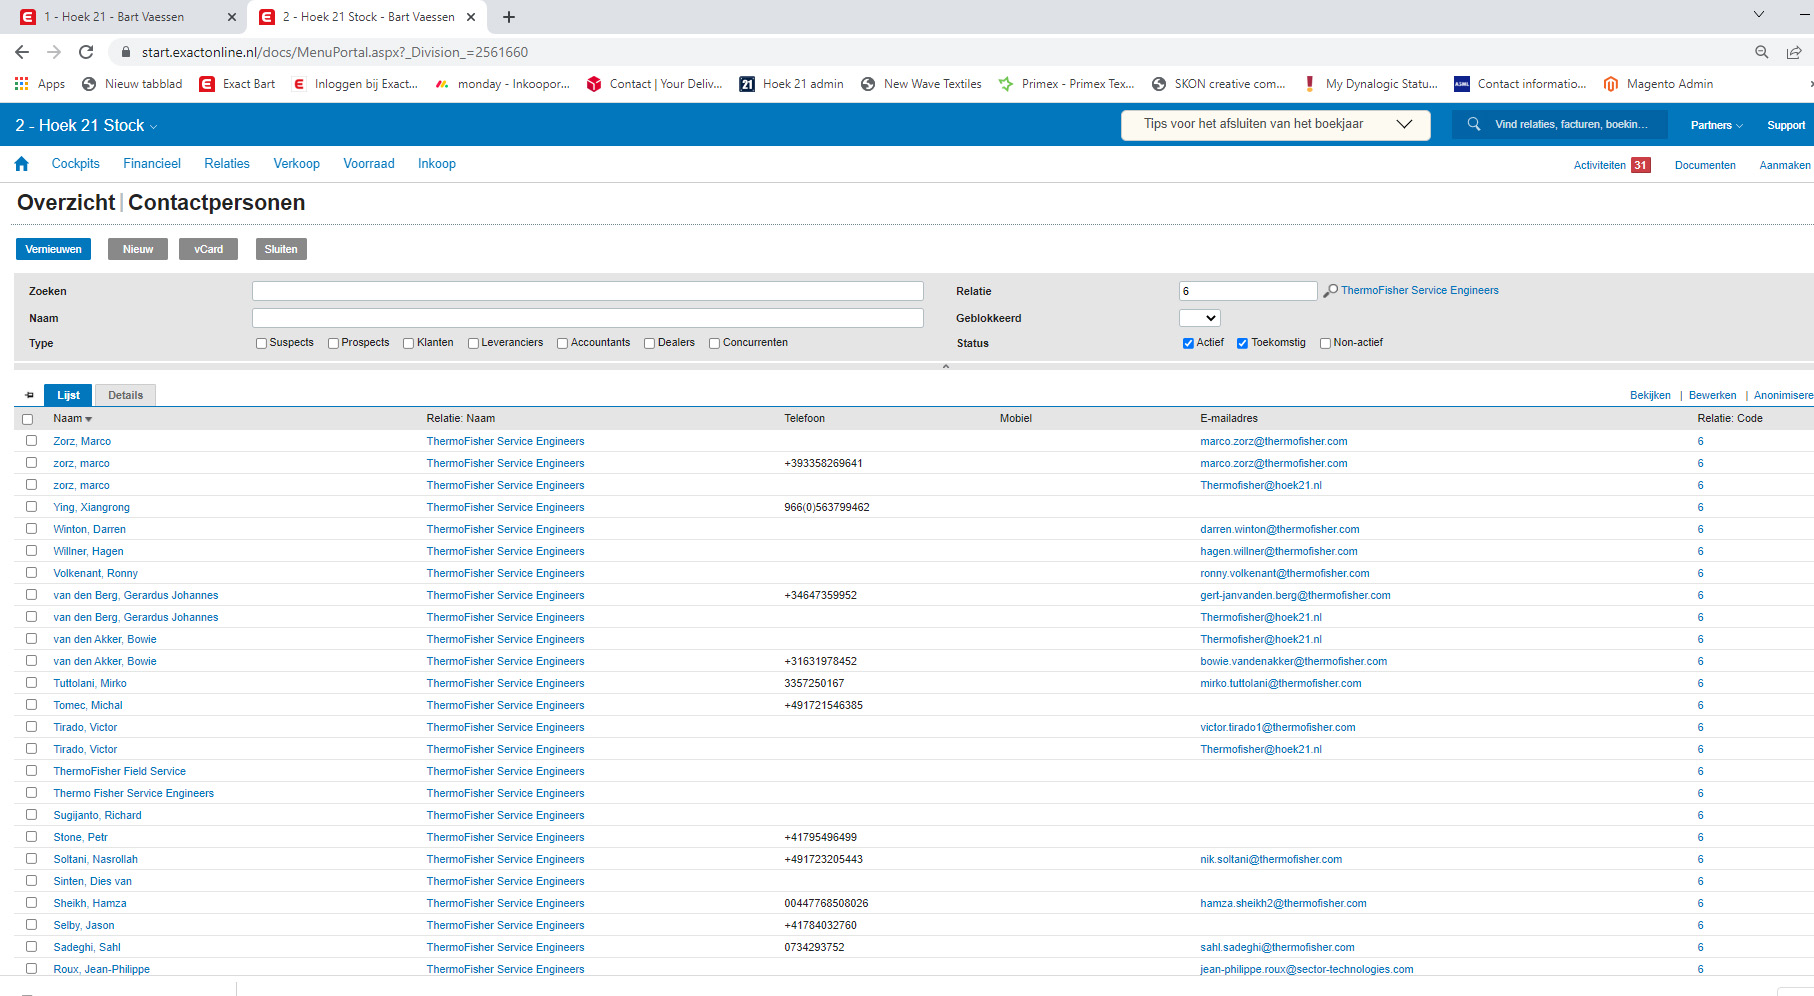Open contact Winton, Darren
This screenshot has height=996, width=1814.
[89, 529]
